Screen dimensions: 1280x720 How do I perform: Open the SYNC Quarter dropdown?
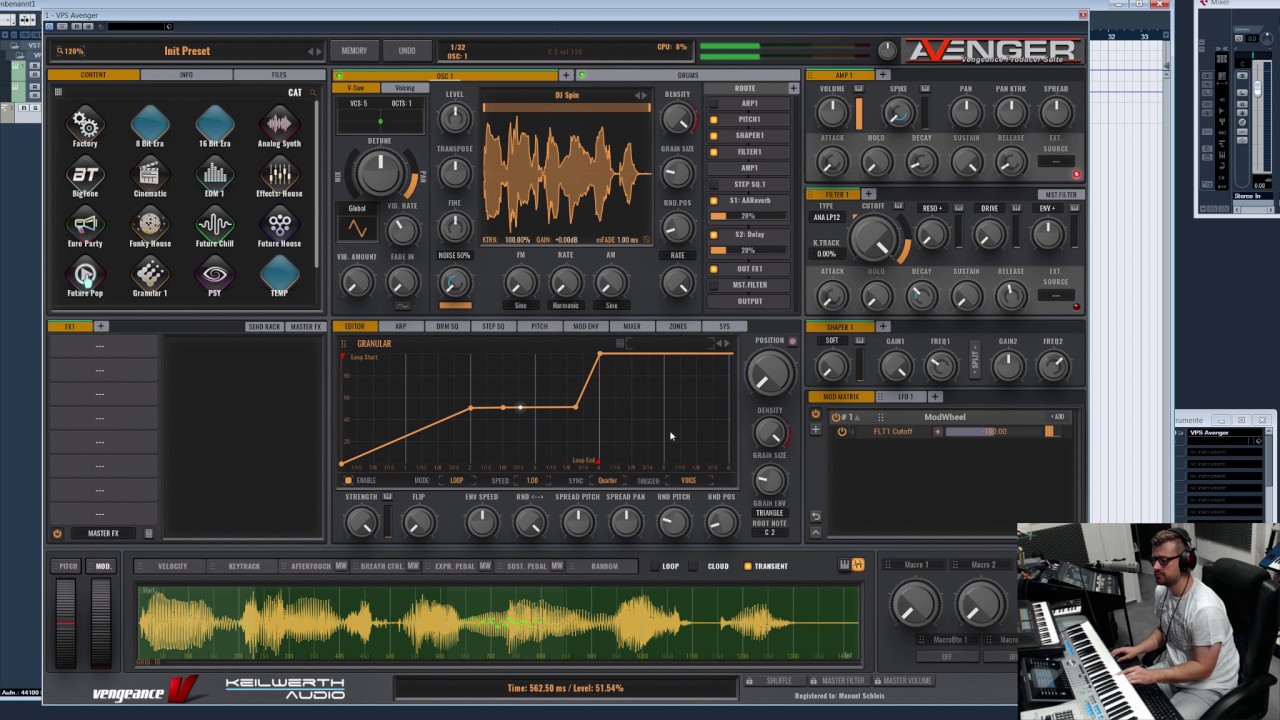[x=608, y=481]
